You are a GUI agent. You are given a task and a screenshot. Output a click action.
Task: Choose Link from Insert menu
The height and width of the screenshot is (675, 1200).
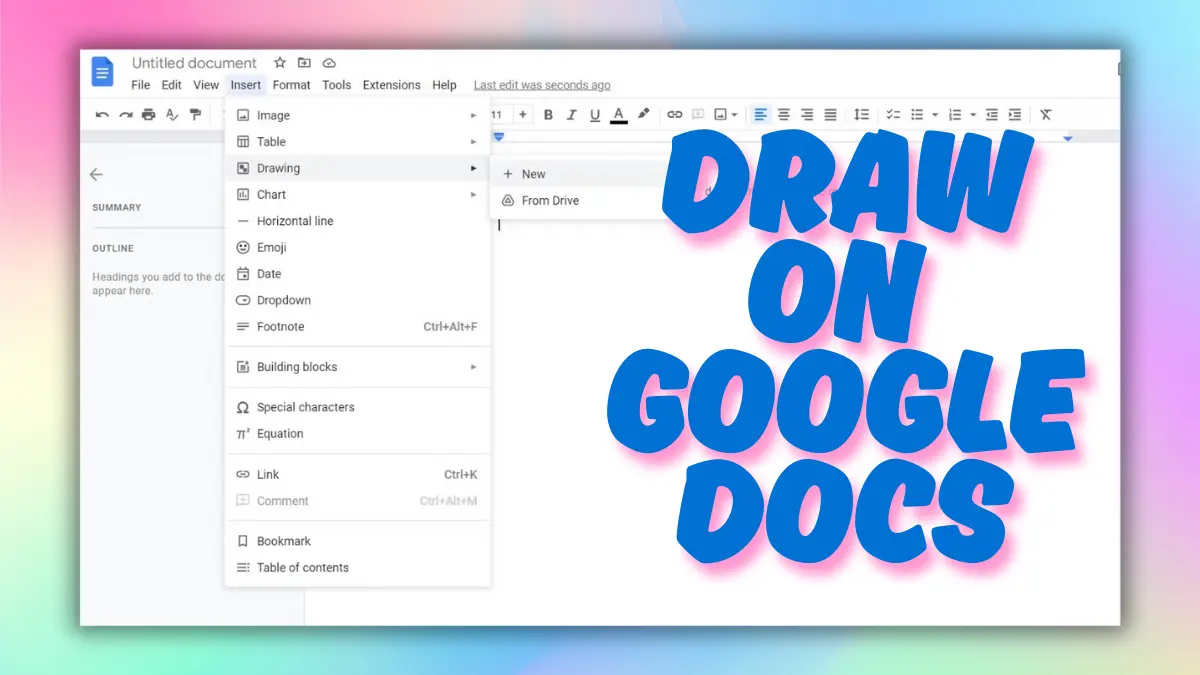(x=358, y=474)
